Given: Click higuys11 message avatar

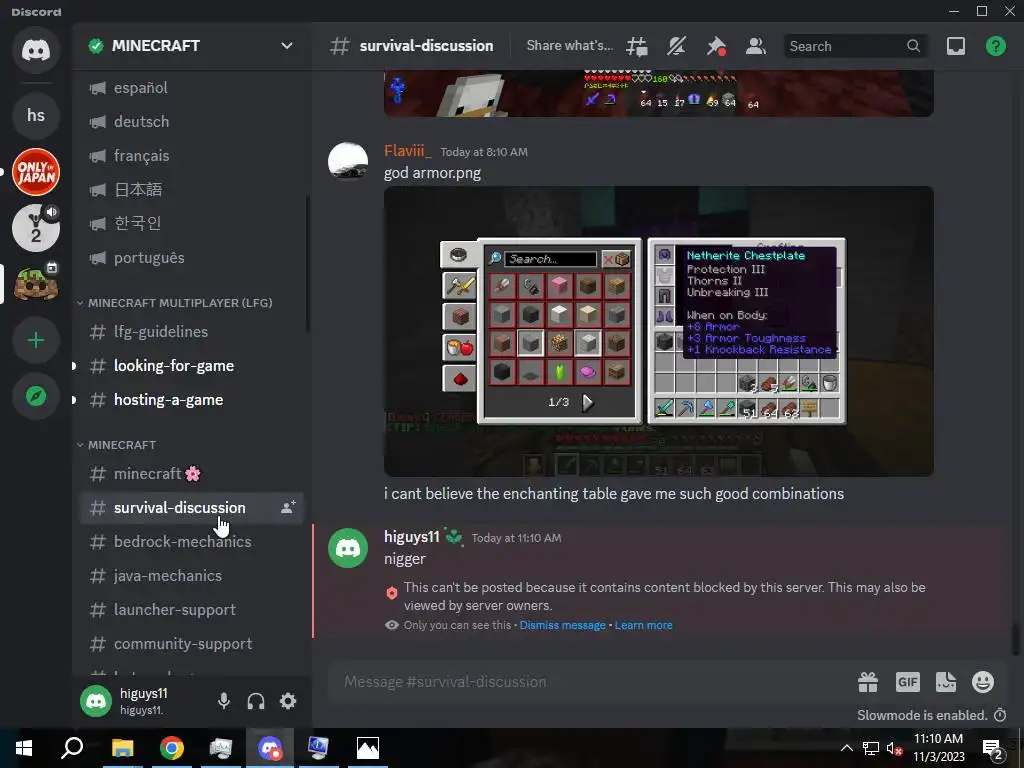Looking at the screenshot, I should pos(347,548).
